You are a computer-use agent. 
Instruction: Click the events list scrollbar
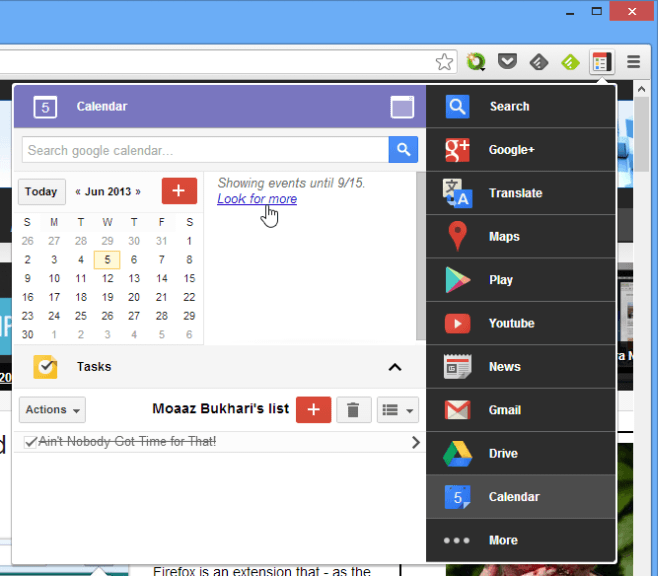(x=420, y=256)
